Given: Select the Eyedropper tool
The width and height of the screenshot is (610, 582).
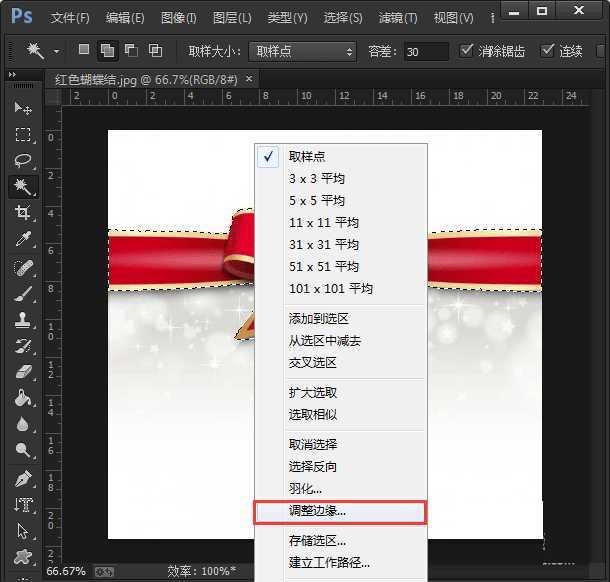Looking at the screenshot, I should point(23,239).
